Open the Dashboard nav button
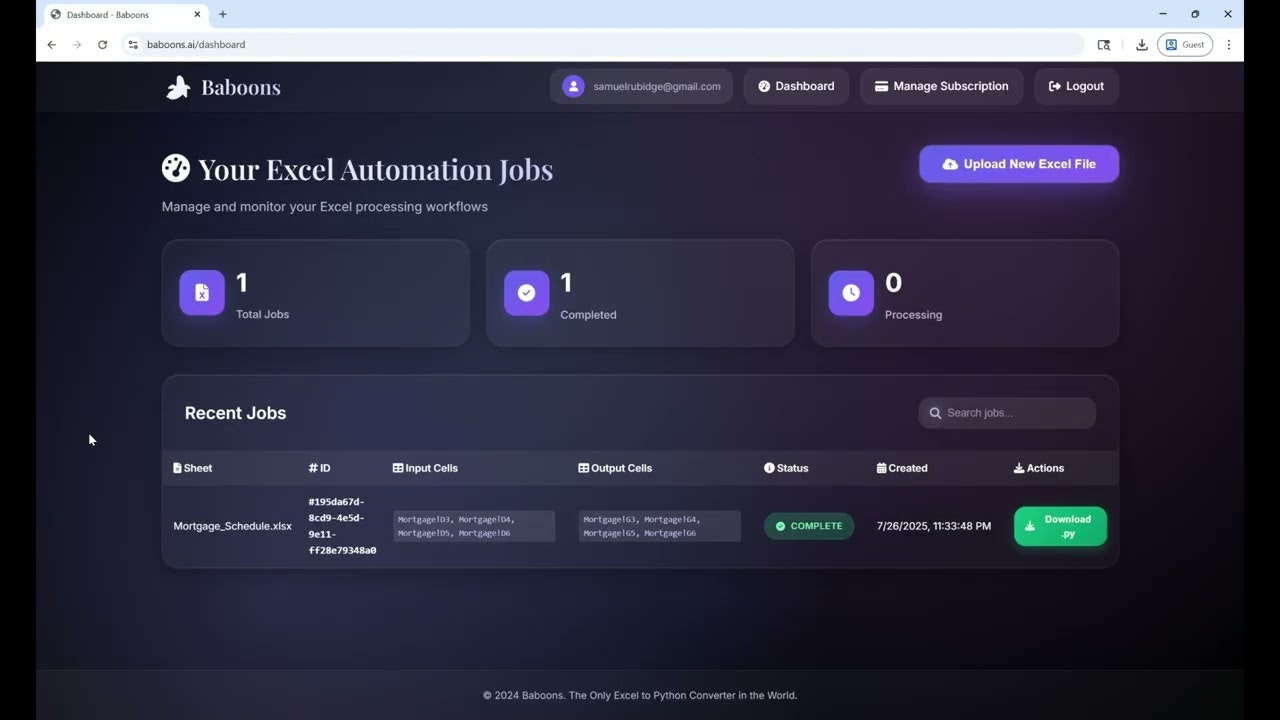Image resolution: width=1280 pixels, height=720 pixels. click(x=796, y=86)
